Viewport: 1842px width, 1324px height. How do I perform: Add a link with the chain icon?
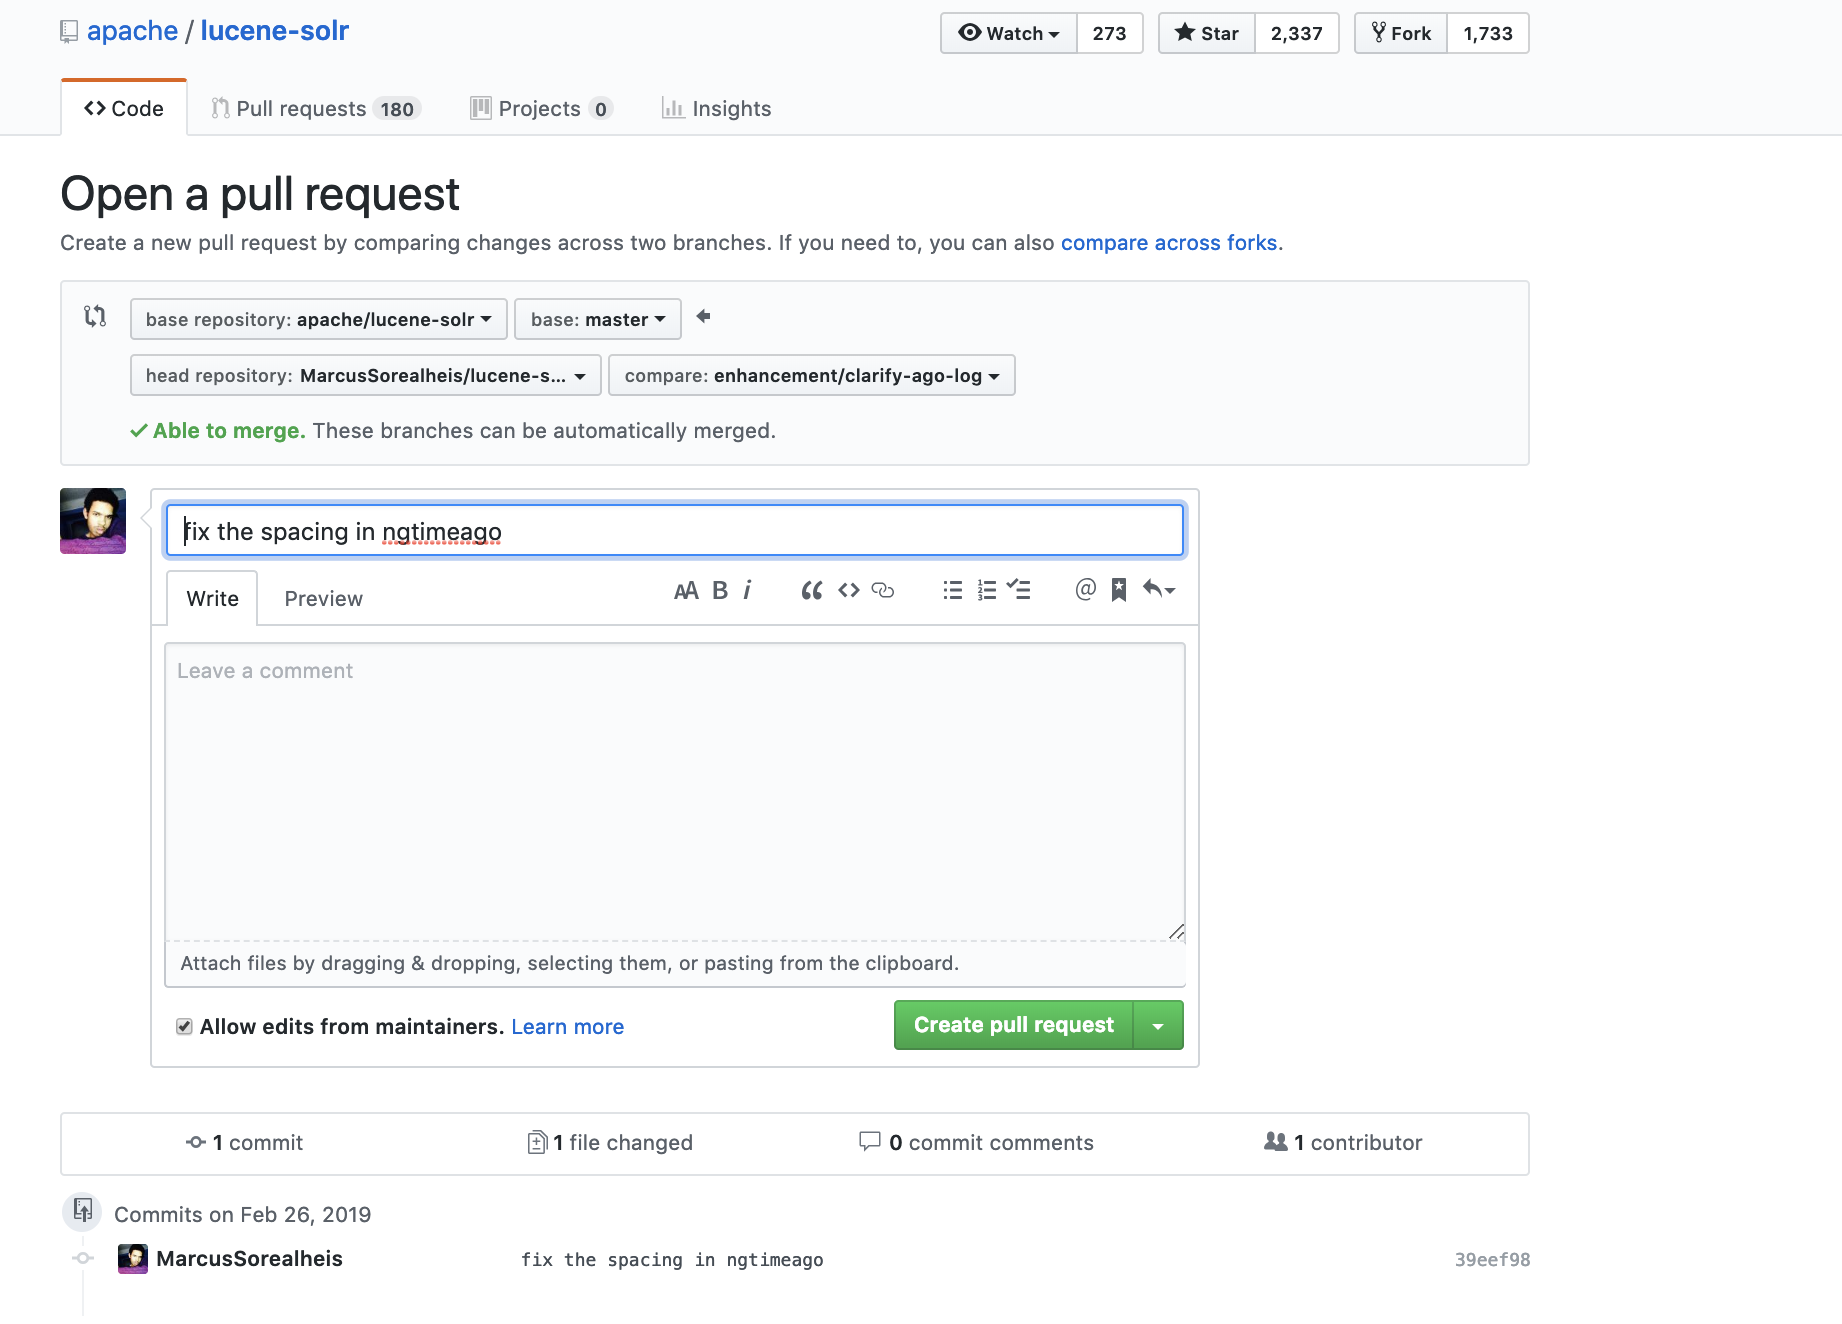click(883, 591)
